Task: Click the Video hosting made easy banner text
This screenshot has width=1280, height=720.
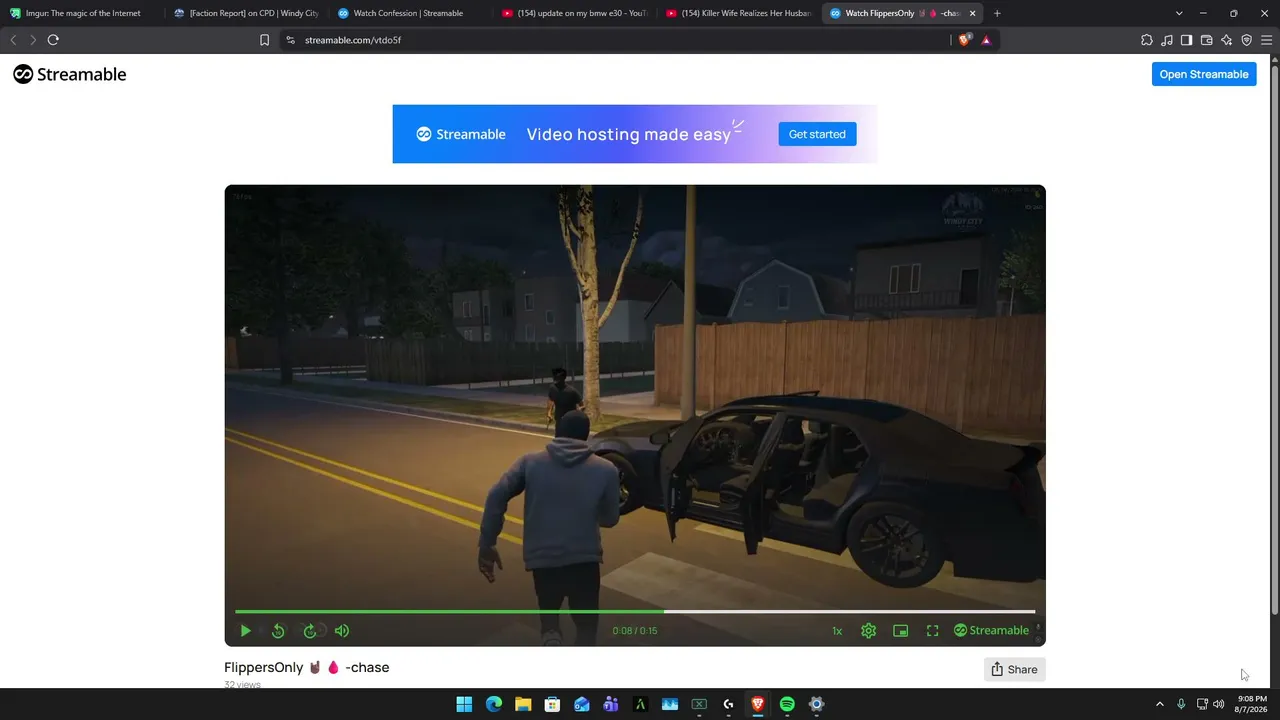Action: point(629,134)
